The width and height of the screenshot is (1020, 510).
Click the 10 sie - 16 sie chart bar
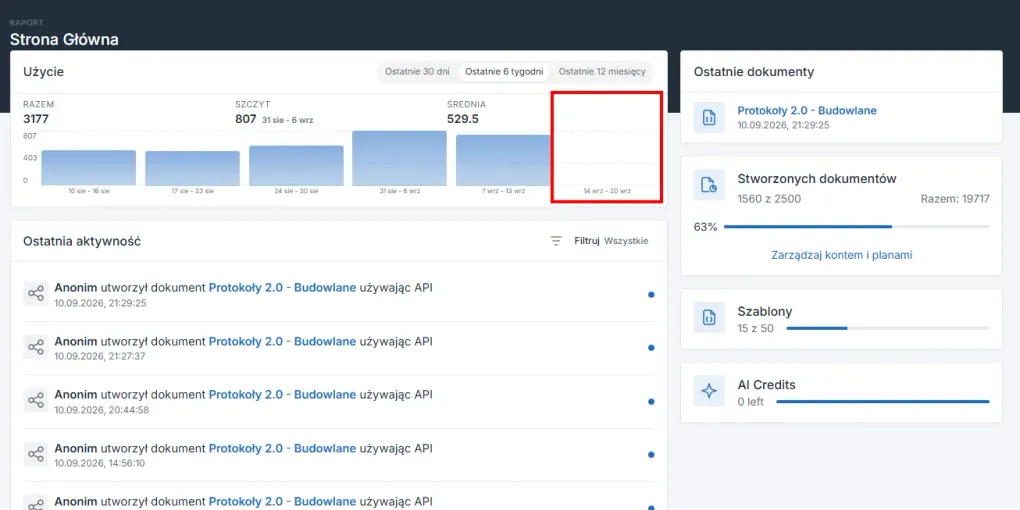click(x=88, y=168)
